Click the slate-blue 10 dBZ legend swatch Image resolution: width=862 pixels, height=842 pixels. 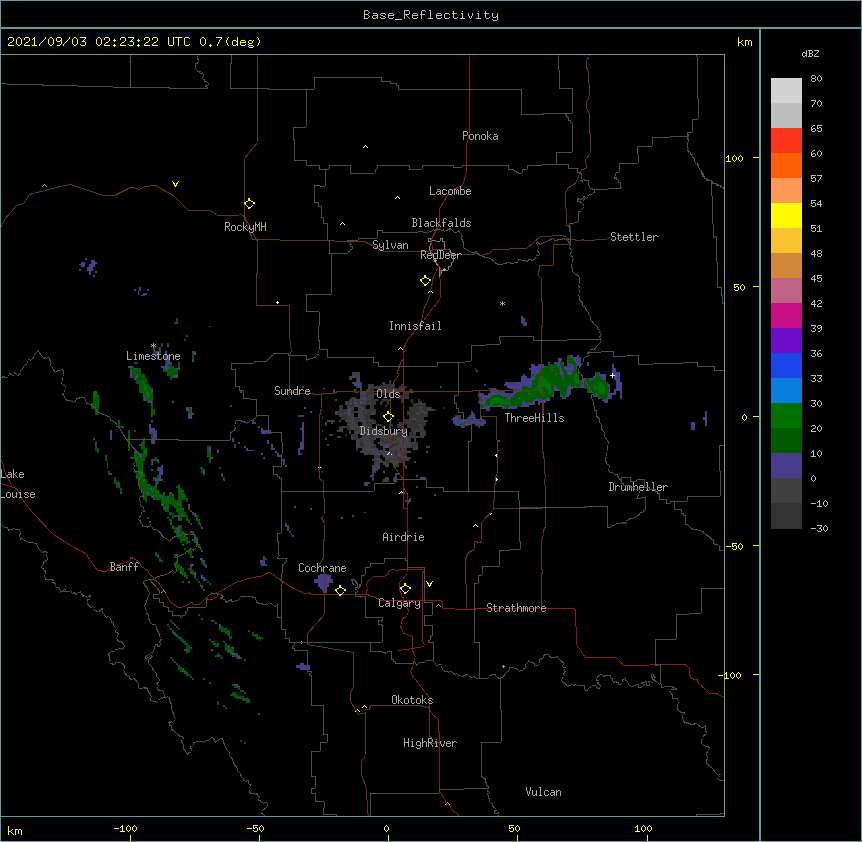(786, 466)
